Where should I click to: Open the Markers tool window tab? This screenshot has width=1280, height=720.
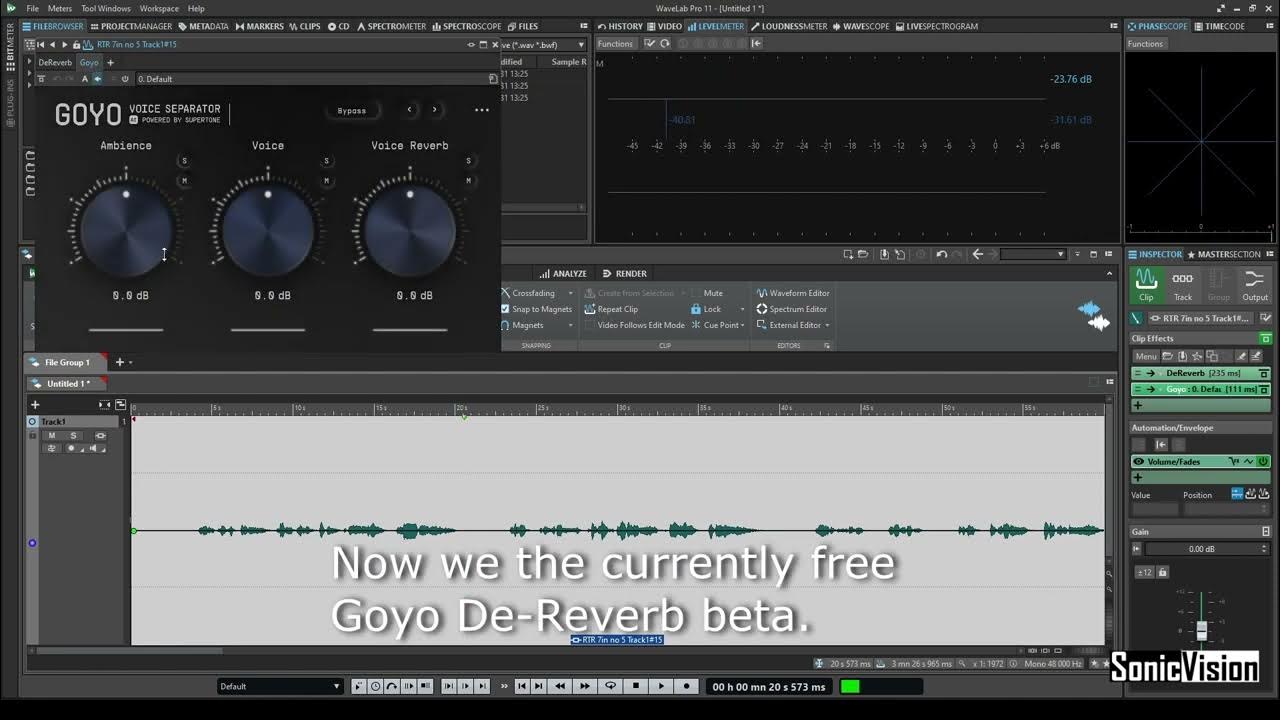[x=260, y=26]
